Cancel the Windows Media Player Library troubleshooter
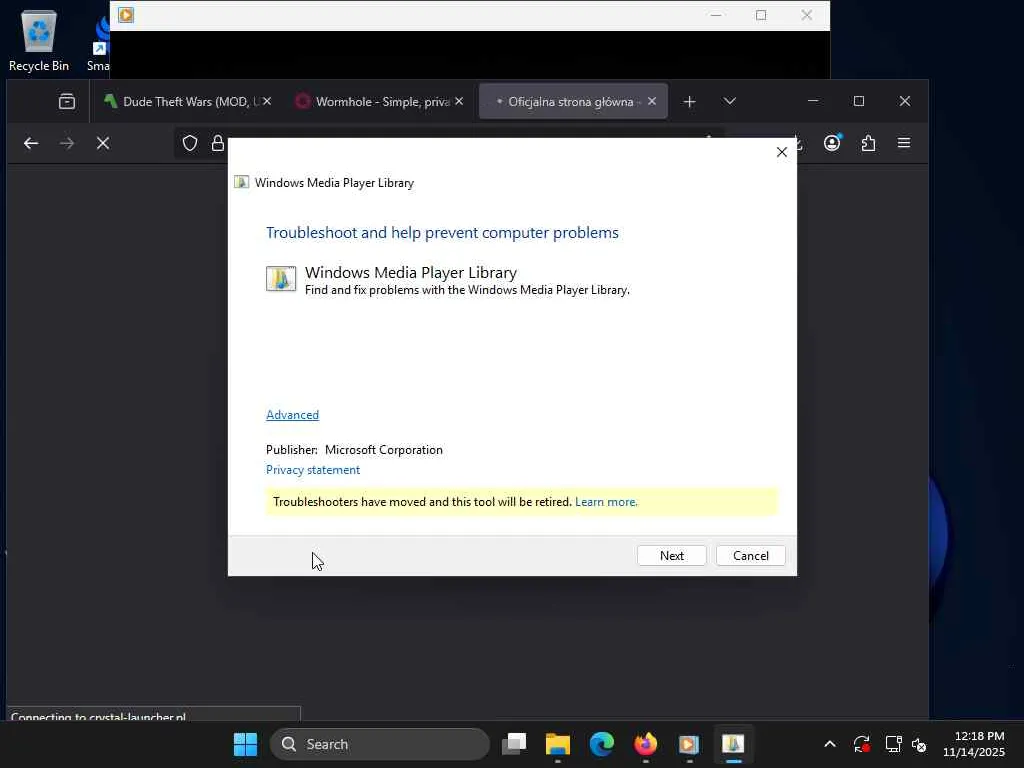This screenshot has width=1024, height=768. [750, 555]
